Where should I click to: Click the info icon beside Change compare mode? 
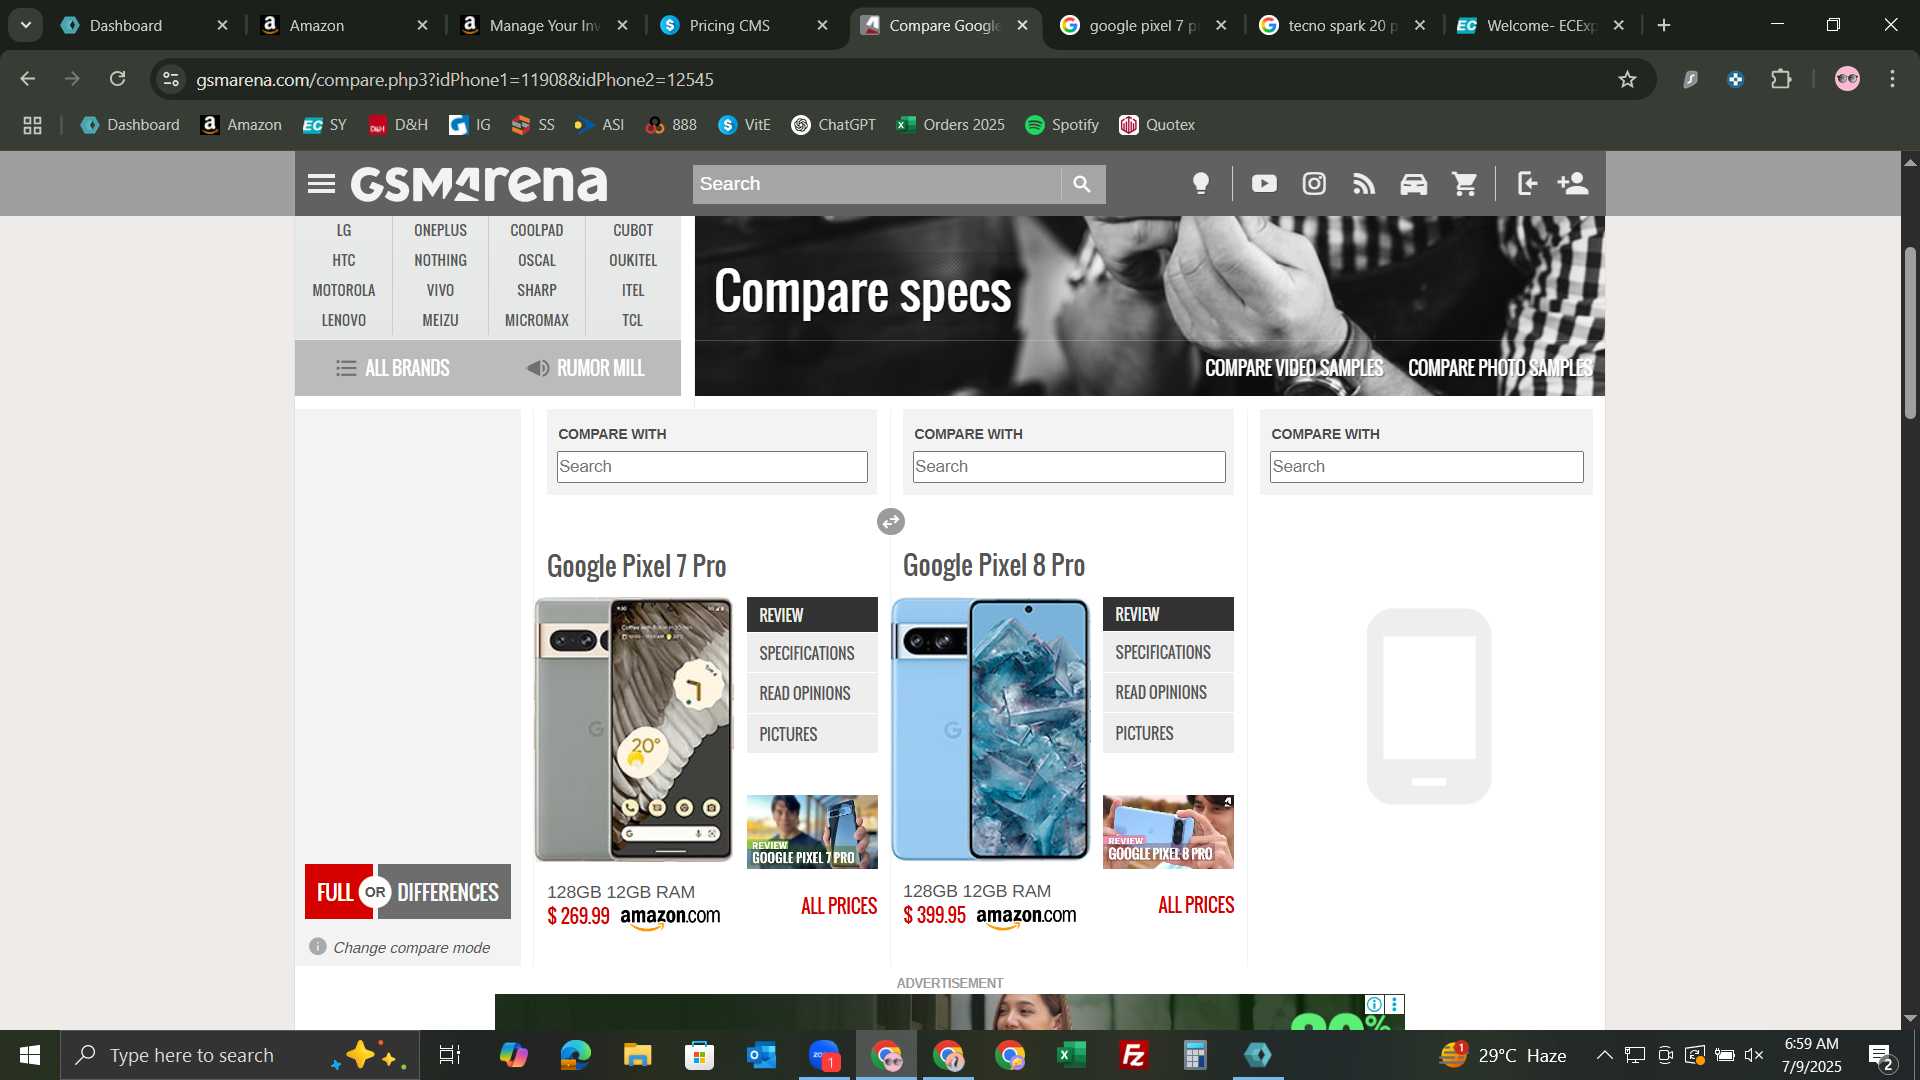tap(318, 947)
